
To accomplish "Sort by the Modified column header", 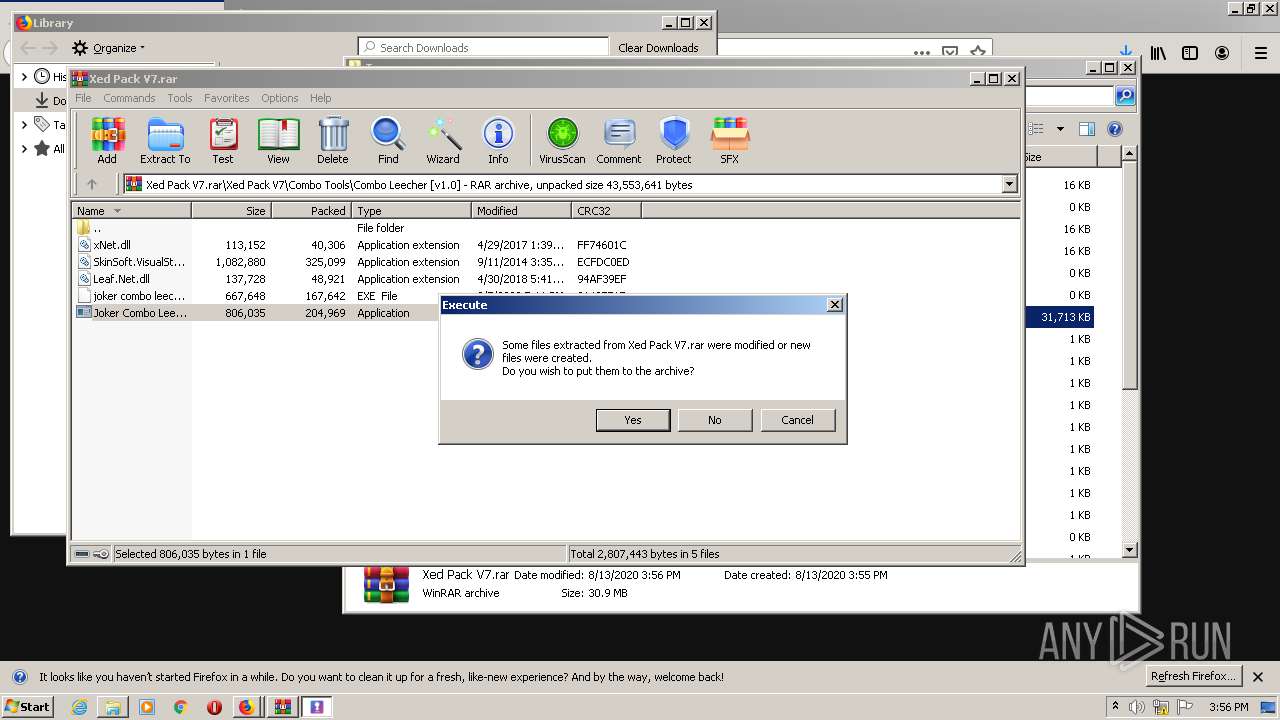I will pos(521,211).
